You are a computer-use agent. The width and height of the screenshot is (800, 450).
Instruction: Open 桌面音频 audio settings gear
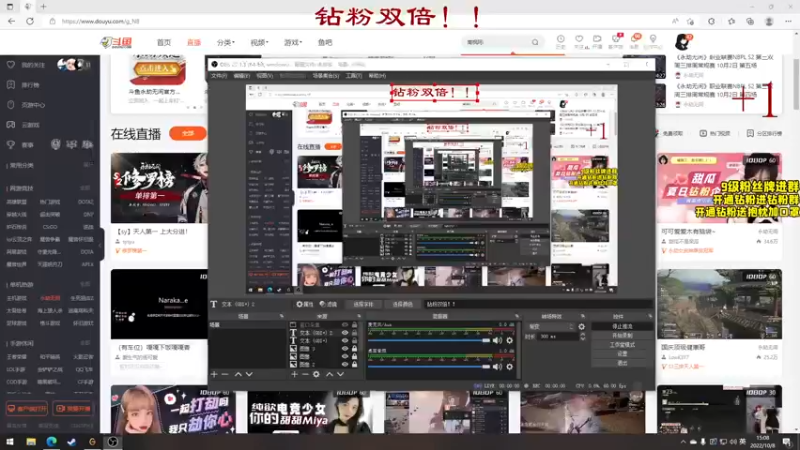509,367
